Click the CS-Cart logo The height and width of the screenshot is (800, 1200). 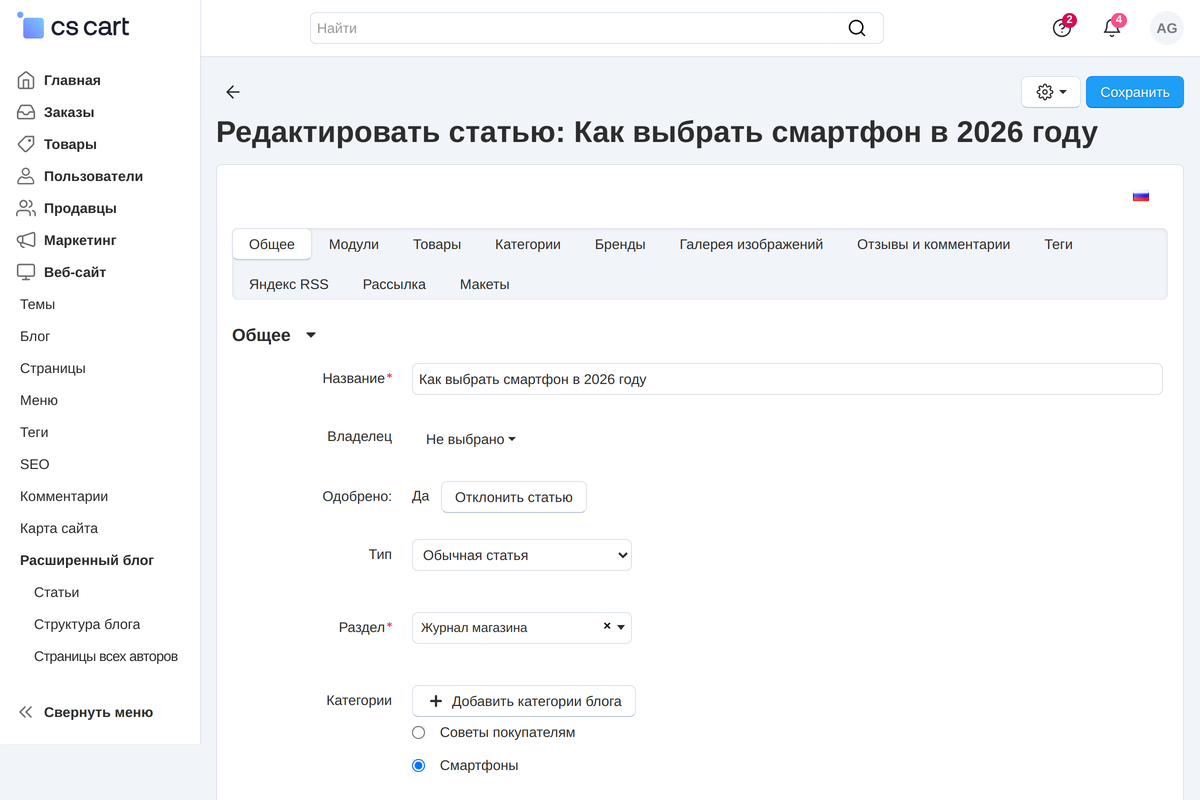(x=73, y=27)
